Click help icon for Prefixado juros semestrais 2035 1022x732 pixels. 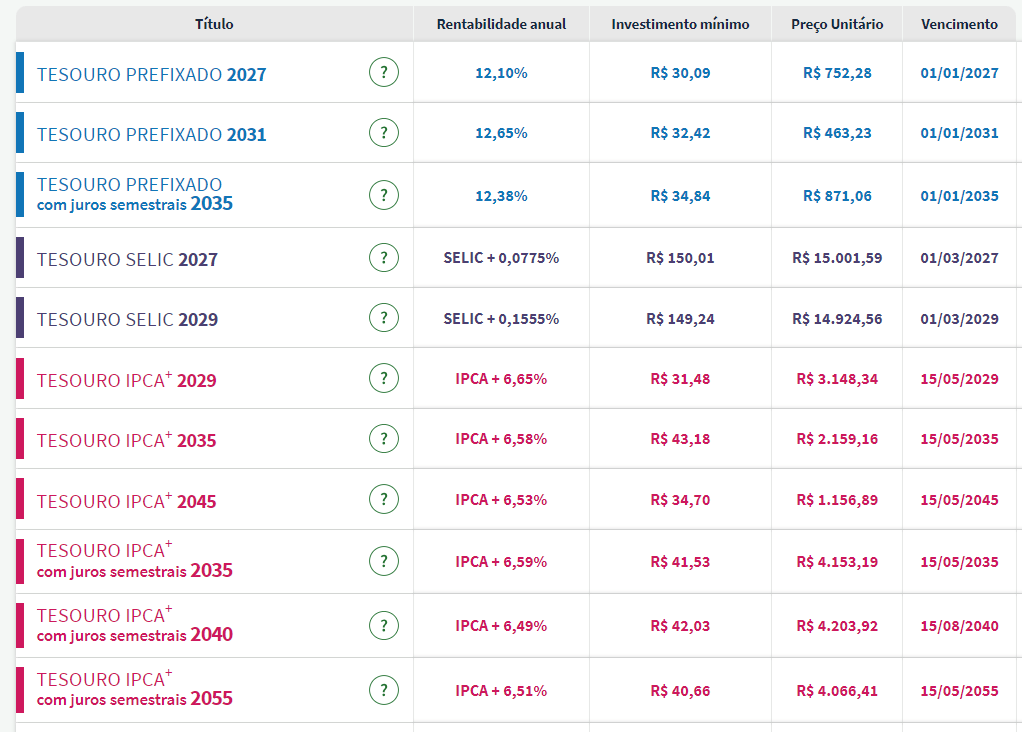(383, 195)
